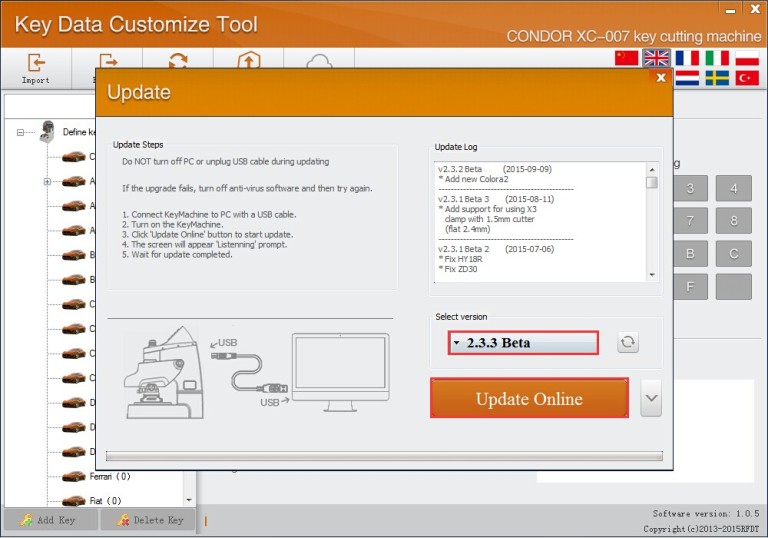
Task: Click the 'Add new Colora2' log line
Action: pos(473,179)
